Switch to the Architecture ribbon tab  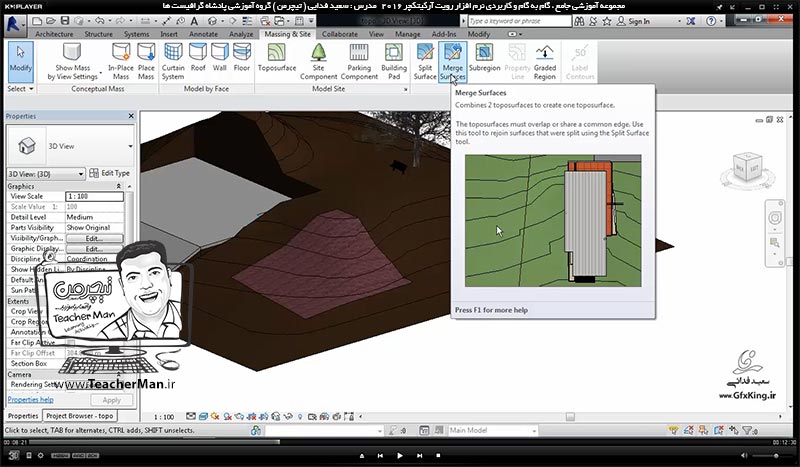(54, 34)
